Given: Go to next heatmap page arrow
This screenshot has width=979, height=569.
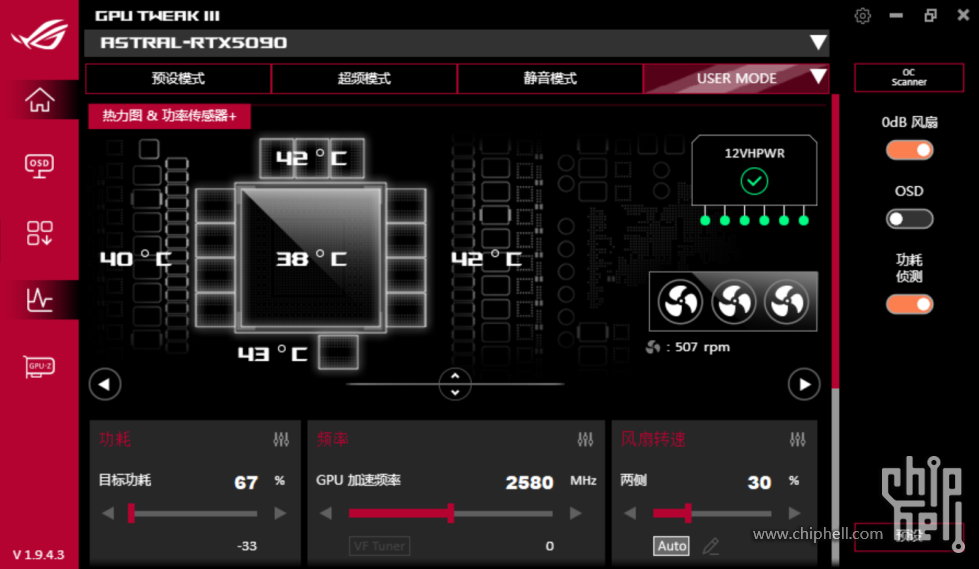Looking at the screenshot, I should pos(804,384).
